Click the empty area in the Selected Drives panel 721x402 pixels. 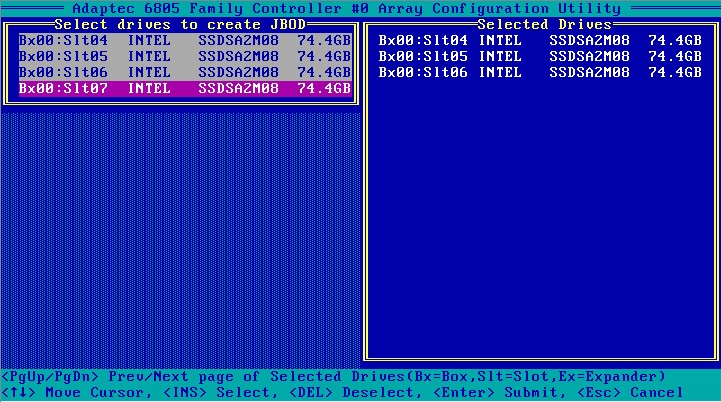click(540, 220)
